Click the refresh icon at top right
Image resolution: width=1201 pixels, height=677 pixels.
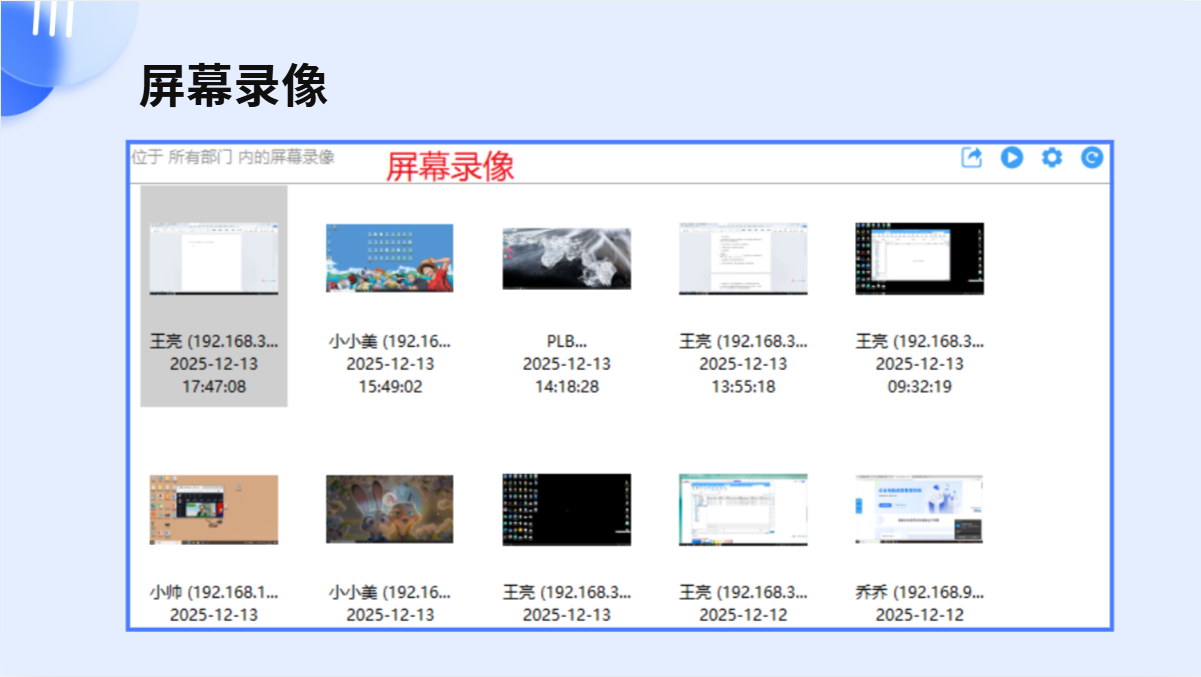[1092, 158]
